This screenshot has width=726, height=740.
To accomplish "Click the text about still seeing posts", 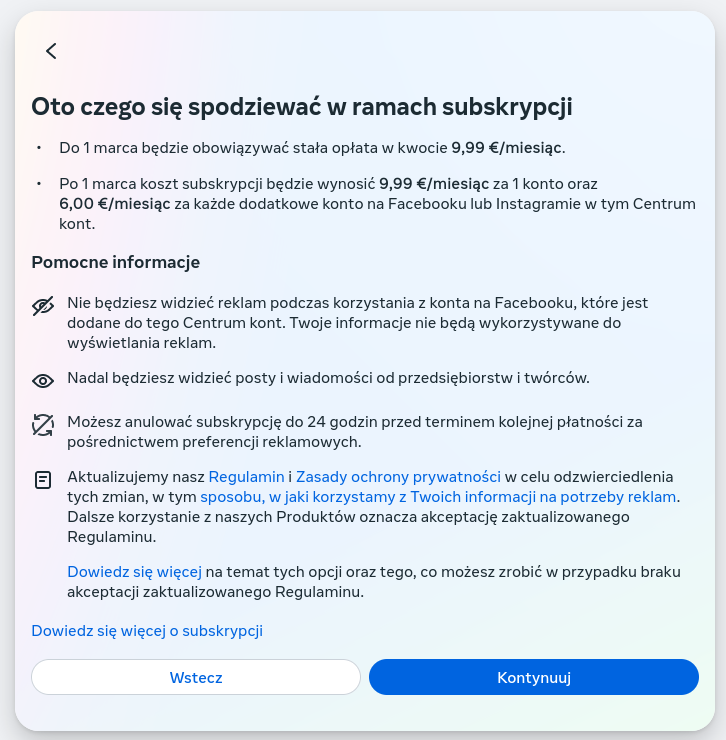I will pyautogui.click(x=328, y=378).
